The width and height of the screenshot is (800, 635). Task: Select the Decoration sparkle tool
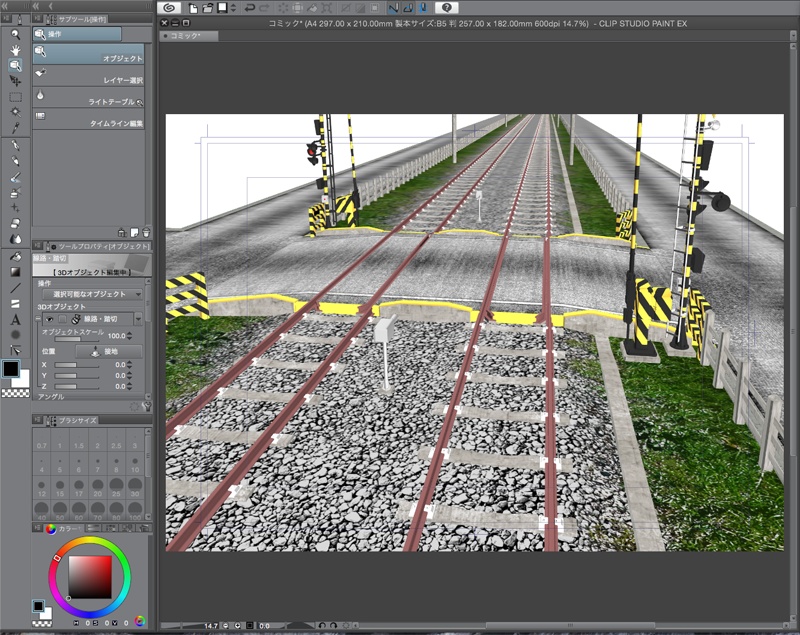[15, 208]
